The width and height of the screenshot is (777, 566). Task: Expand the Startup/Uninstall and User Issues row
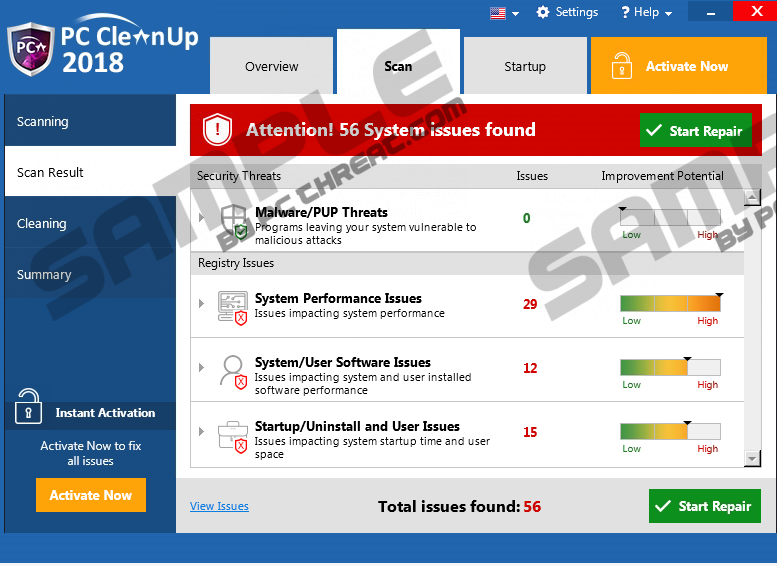pos(201,431)
